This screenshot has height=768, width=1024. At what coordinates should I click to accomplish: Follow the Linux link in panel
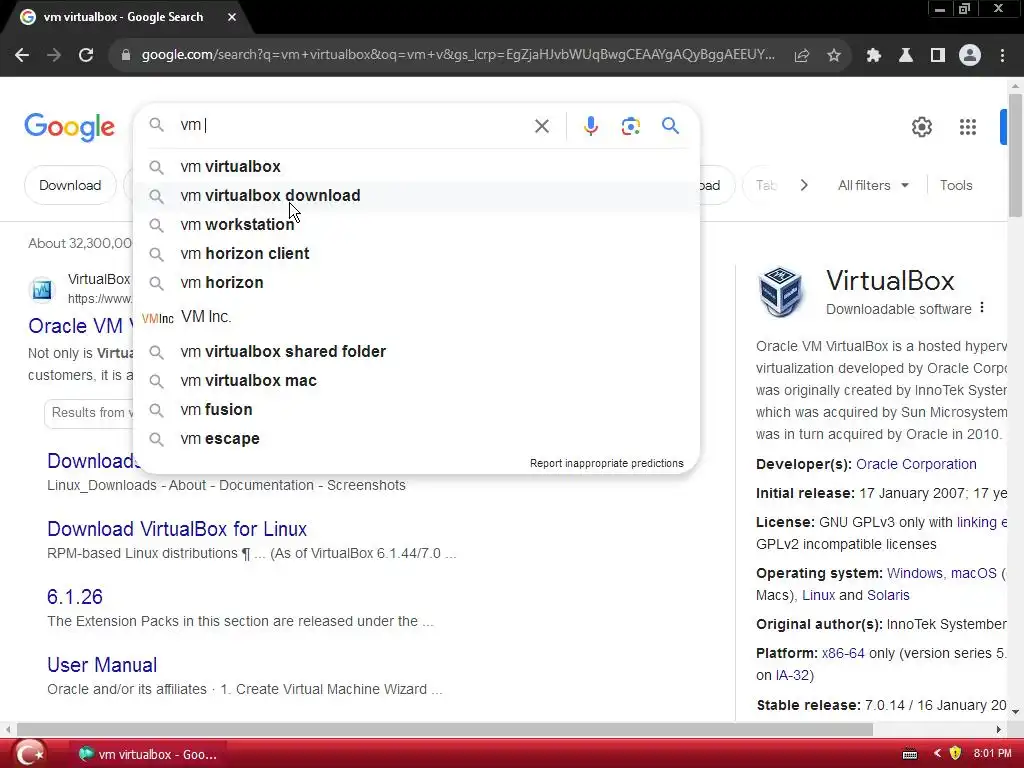point(818,596)
